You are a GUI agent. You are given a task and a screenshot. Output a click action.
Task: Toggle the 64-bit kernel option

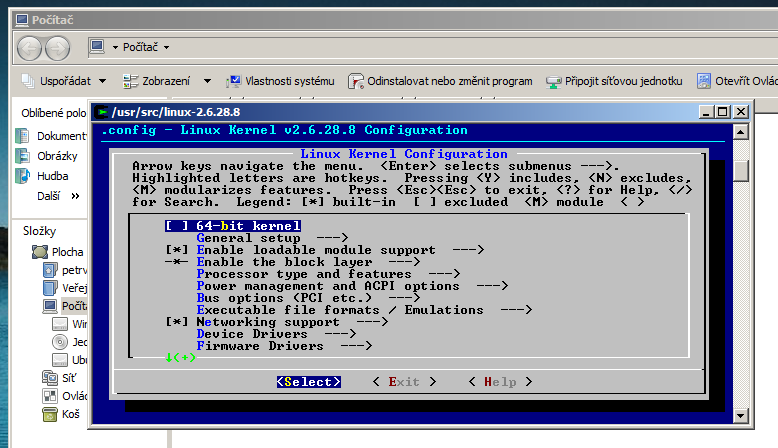[x=233, y=226]
